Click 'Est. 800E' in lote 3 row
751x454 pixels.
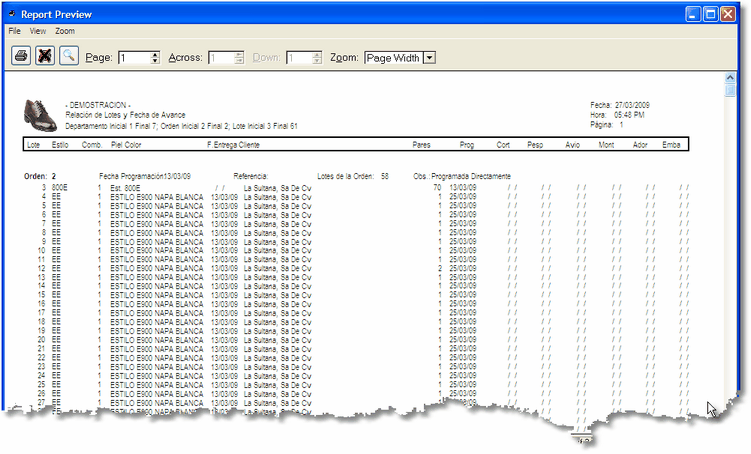click(x=125, y=188)
